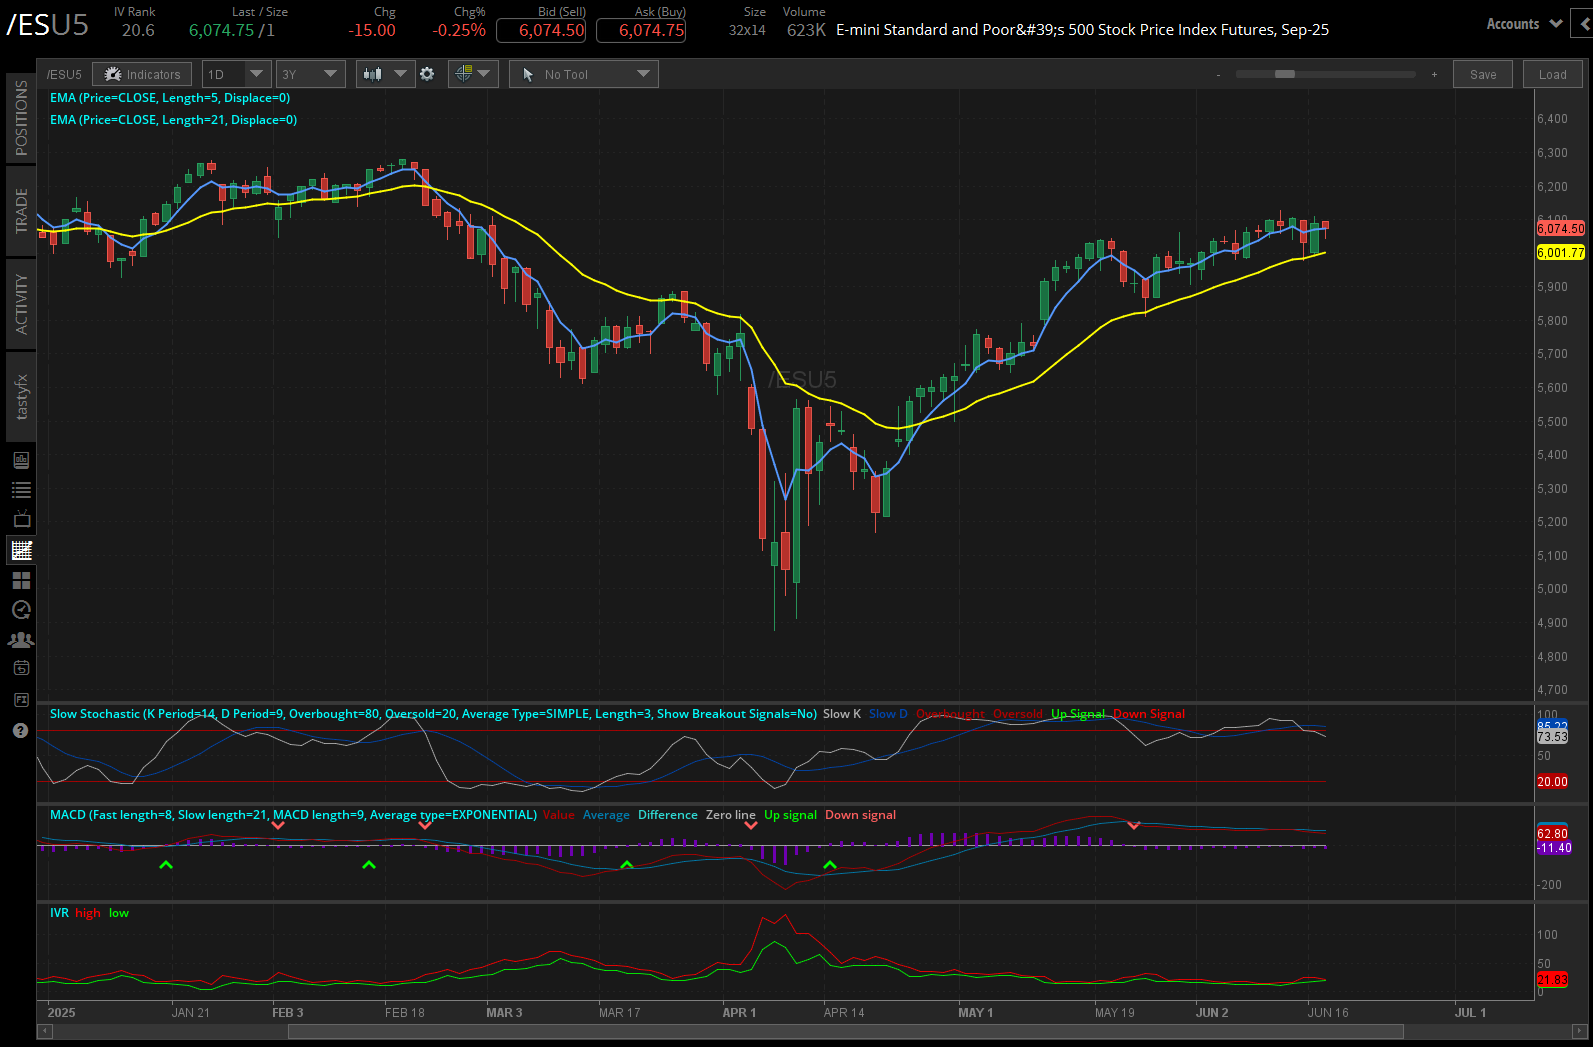Select the Slow Stochastic indicator label

pyautogui.click(x=433, y=714)
